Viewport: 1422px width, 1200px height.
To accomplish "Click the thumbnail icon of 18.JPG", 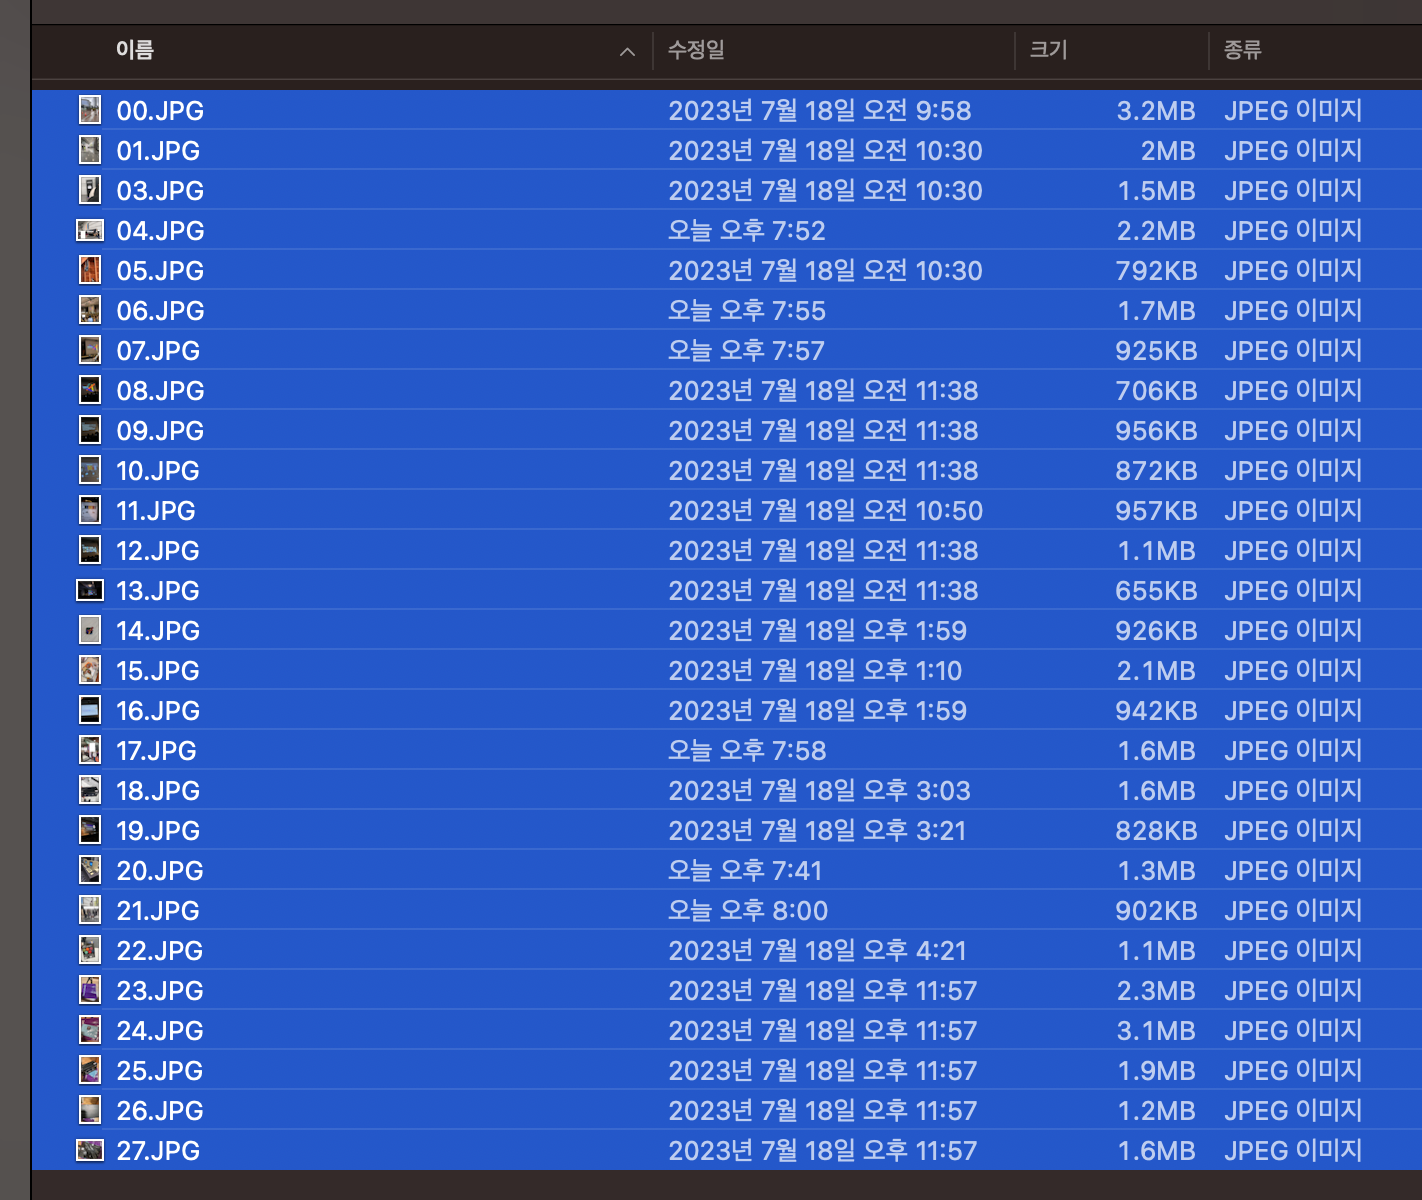I will (90, 790).
